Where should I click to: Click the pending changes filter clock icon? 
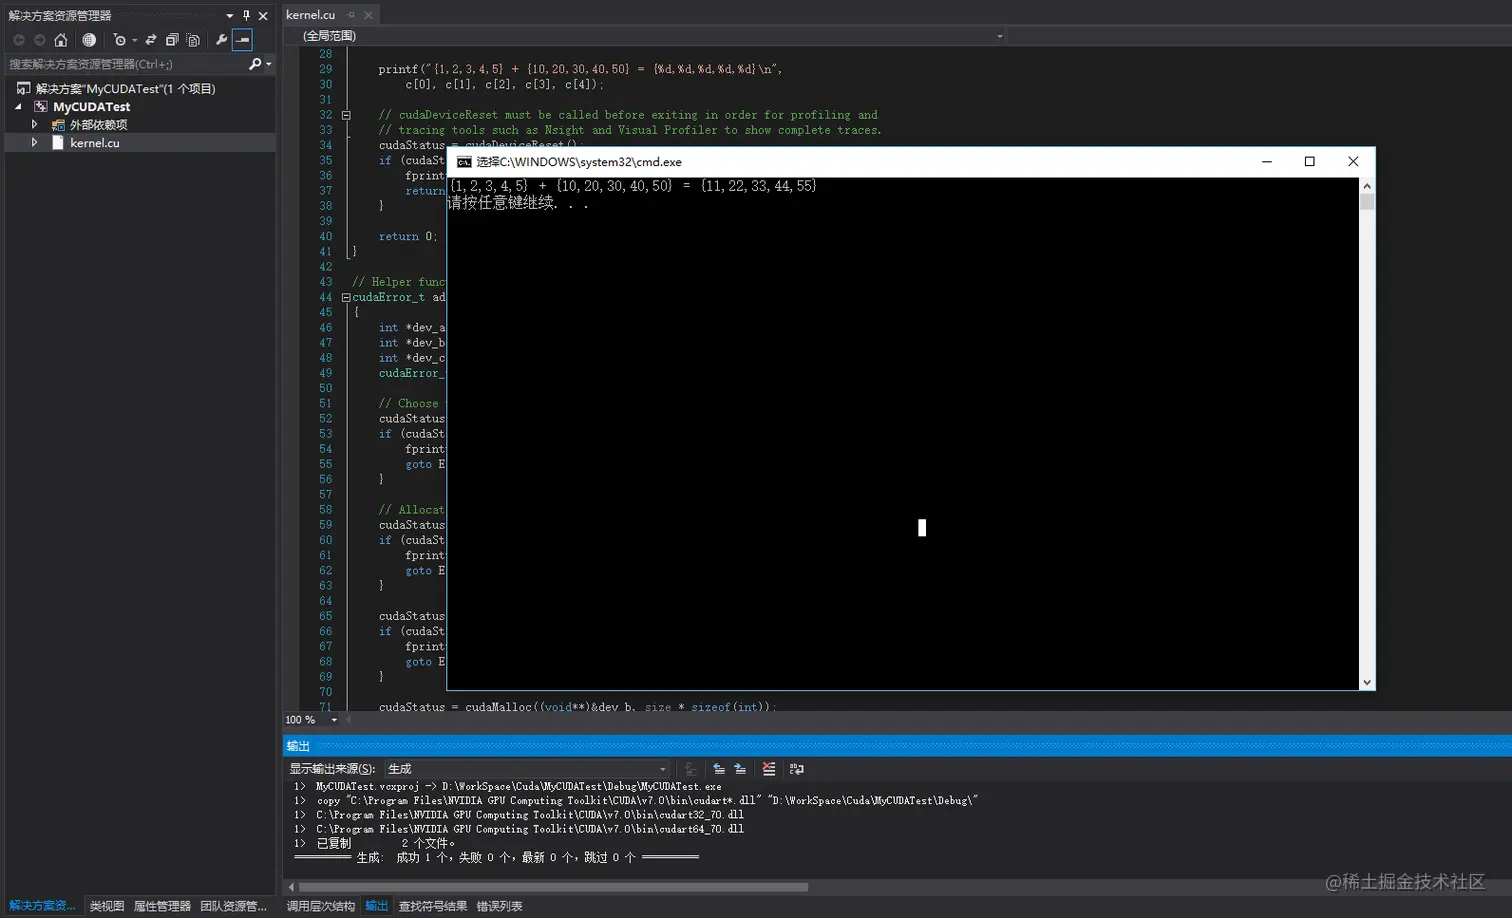(119, 40)
